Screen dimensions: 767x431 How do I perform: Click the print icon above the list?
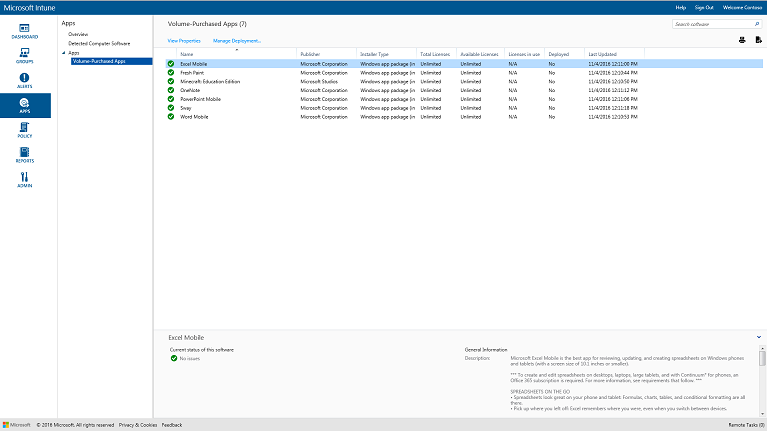[742, 40]
